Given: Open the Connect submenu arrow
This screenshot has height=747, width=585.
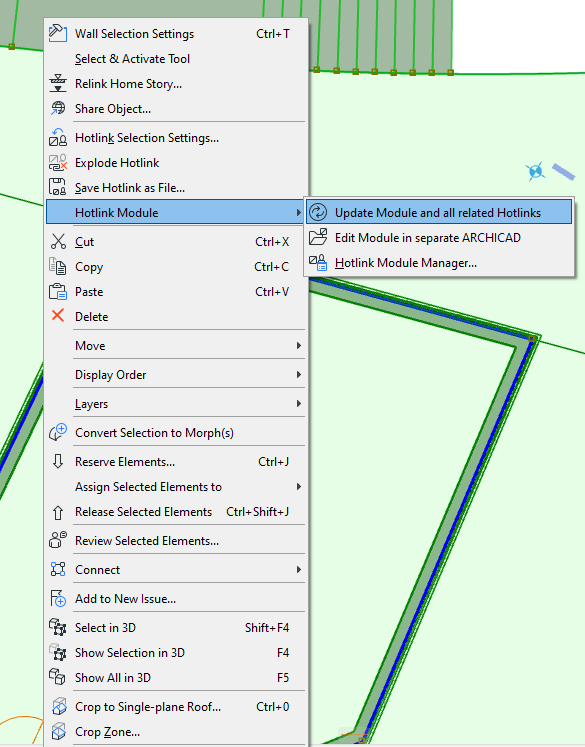Looking at the screenshot, I should click(x=299, y=569).
